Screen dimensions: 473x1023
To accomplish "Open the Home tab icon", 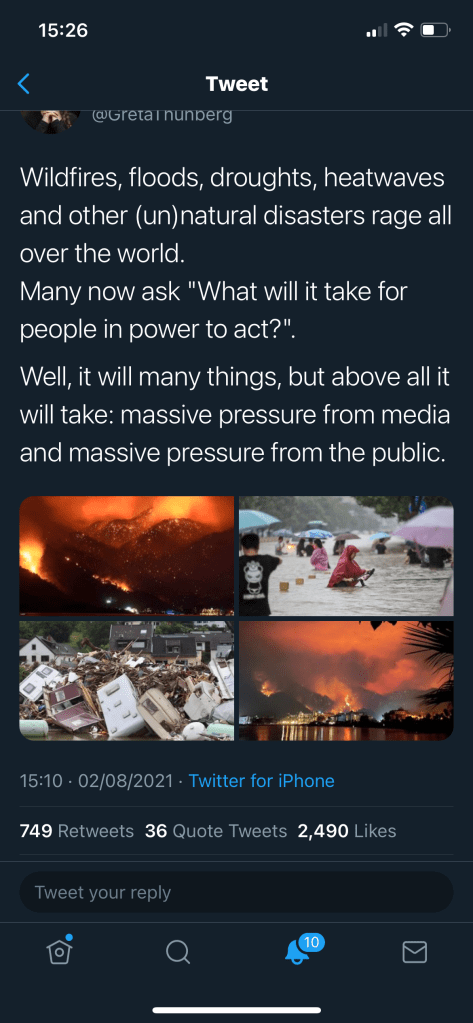I will coord(59,951).
